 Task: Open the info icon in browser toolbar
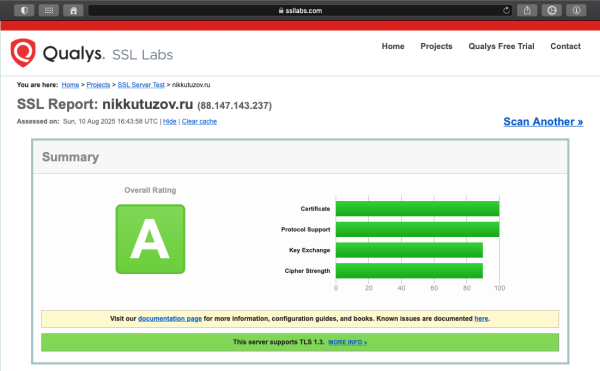[x=576, y=10]
